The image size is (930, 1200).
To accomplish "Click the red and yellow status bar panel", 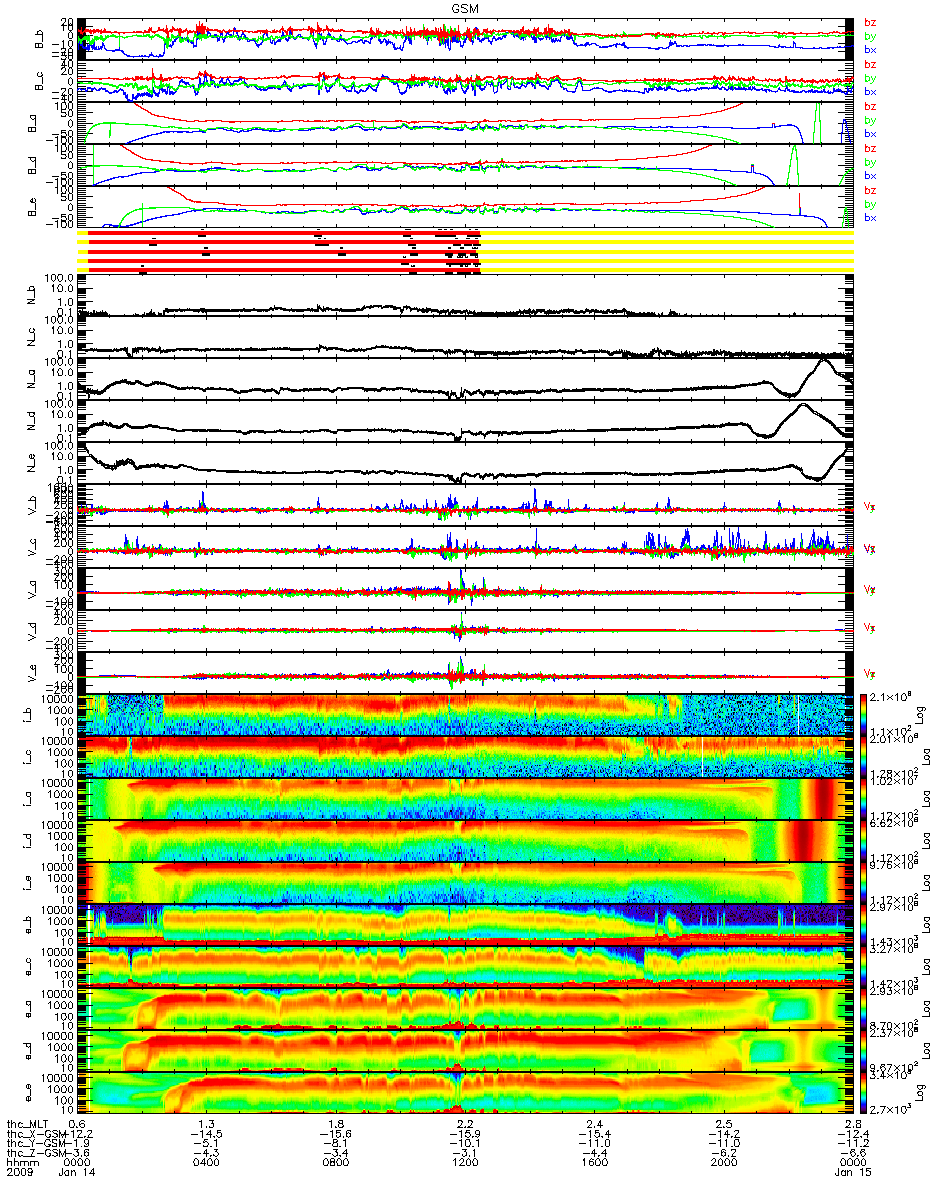I will click(467, 251).
